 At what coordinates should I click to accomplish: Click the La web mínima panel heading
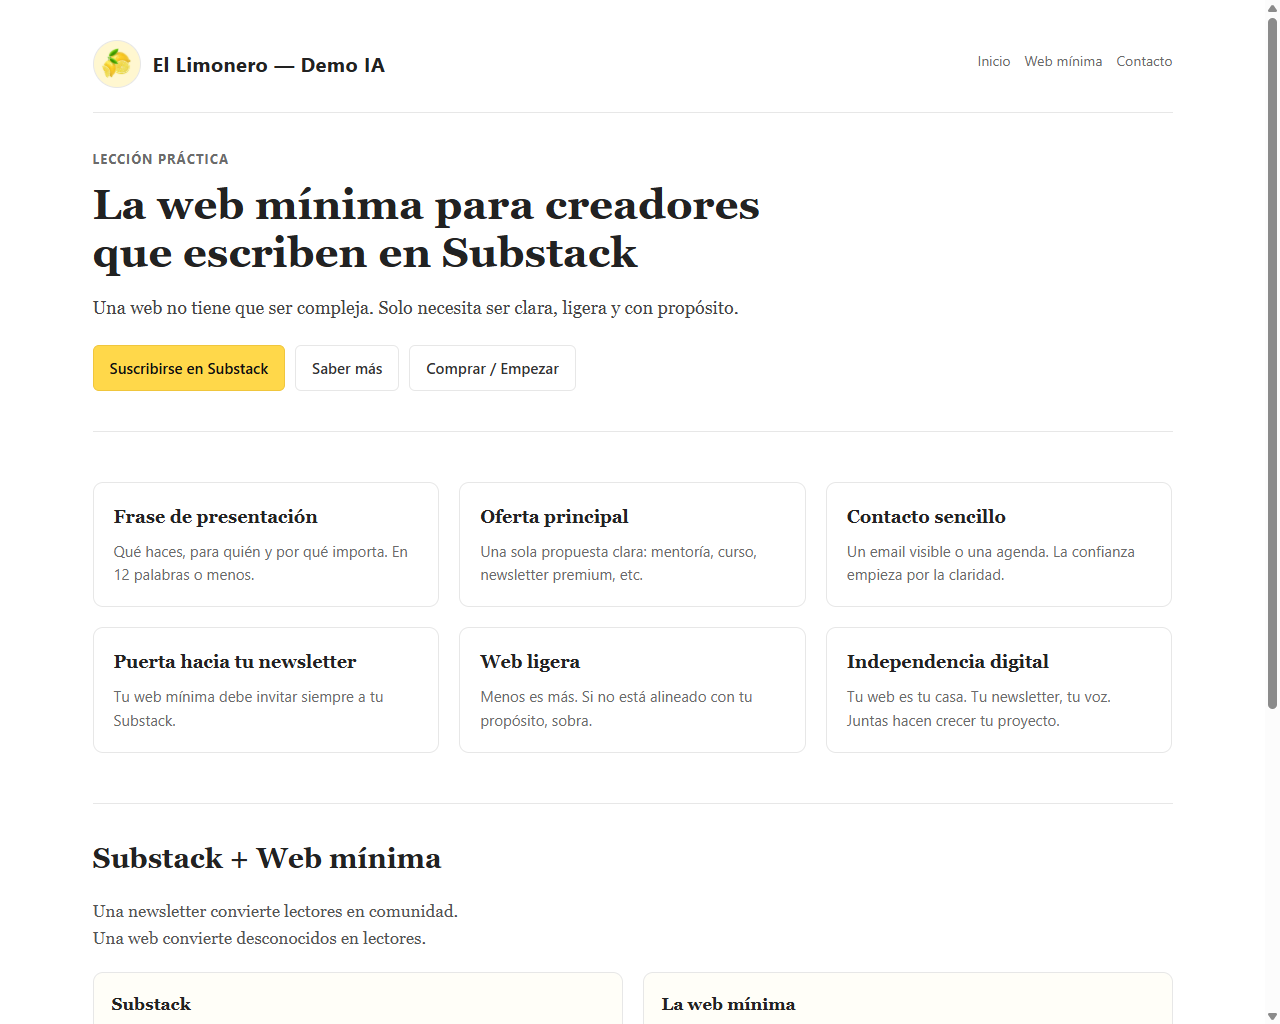(728, 1004)
